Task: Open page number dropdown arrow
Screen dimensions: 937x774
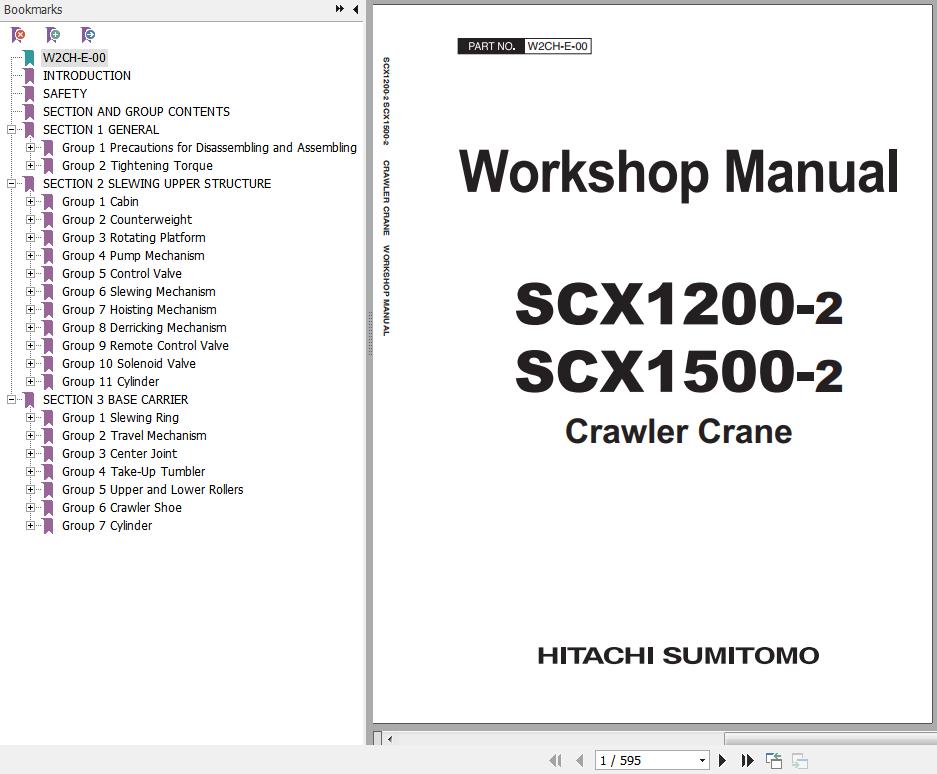Action: point(702,760)
